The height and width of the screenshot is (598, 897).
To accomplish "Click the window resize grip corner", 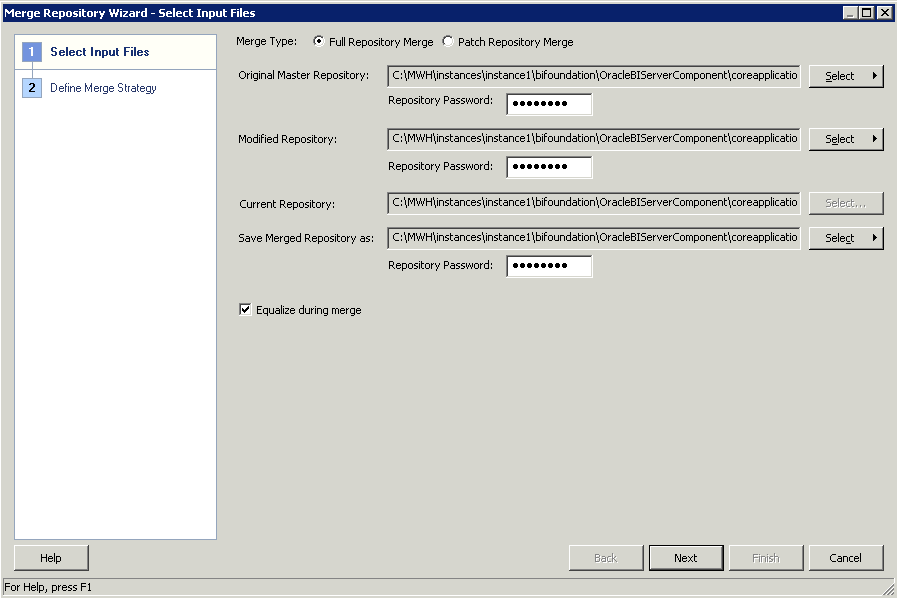I will pos(888,589).
